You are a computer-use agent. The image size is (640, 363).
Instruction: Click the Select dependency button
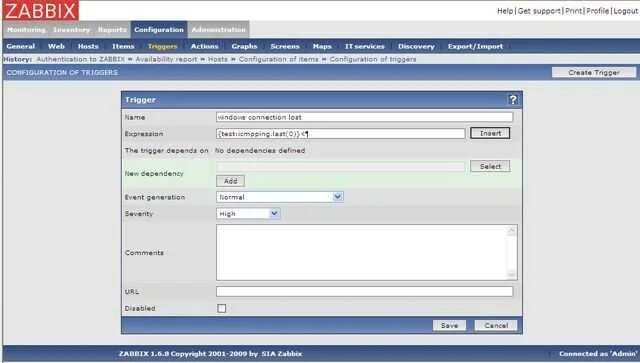point(490,166)
